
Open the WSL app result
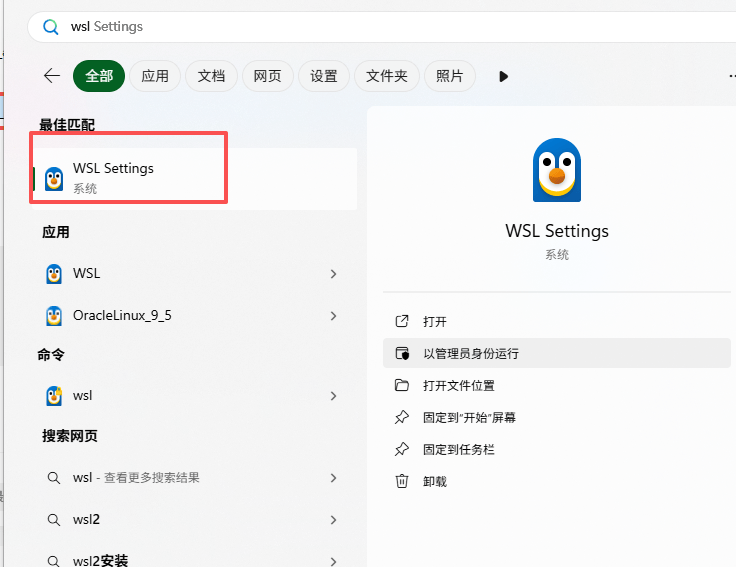(x=195, y=274)
